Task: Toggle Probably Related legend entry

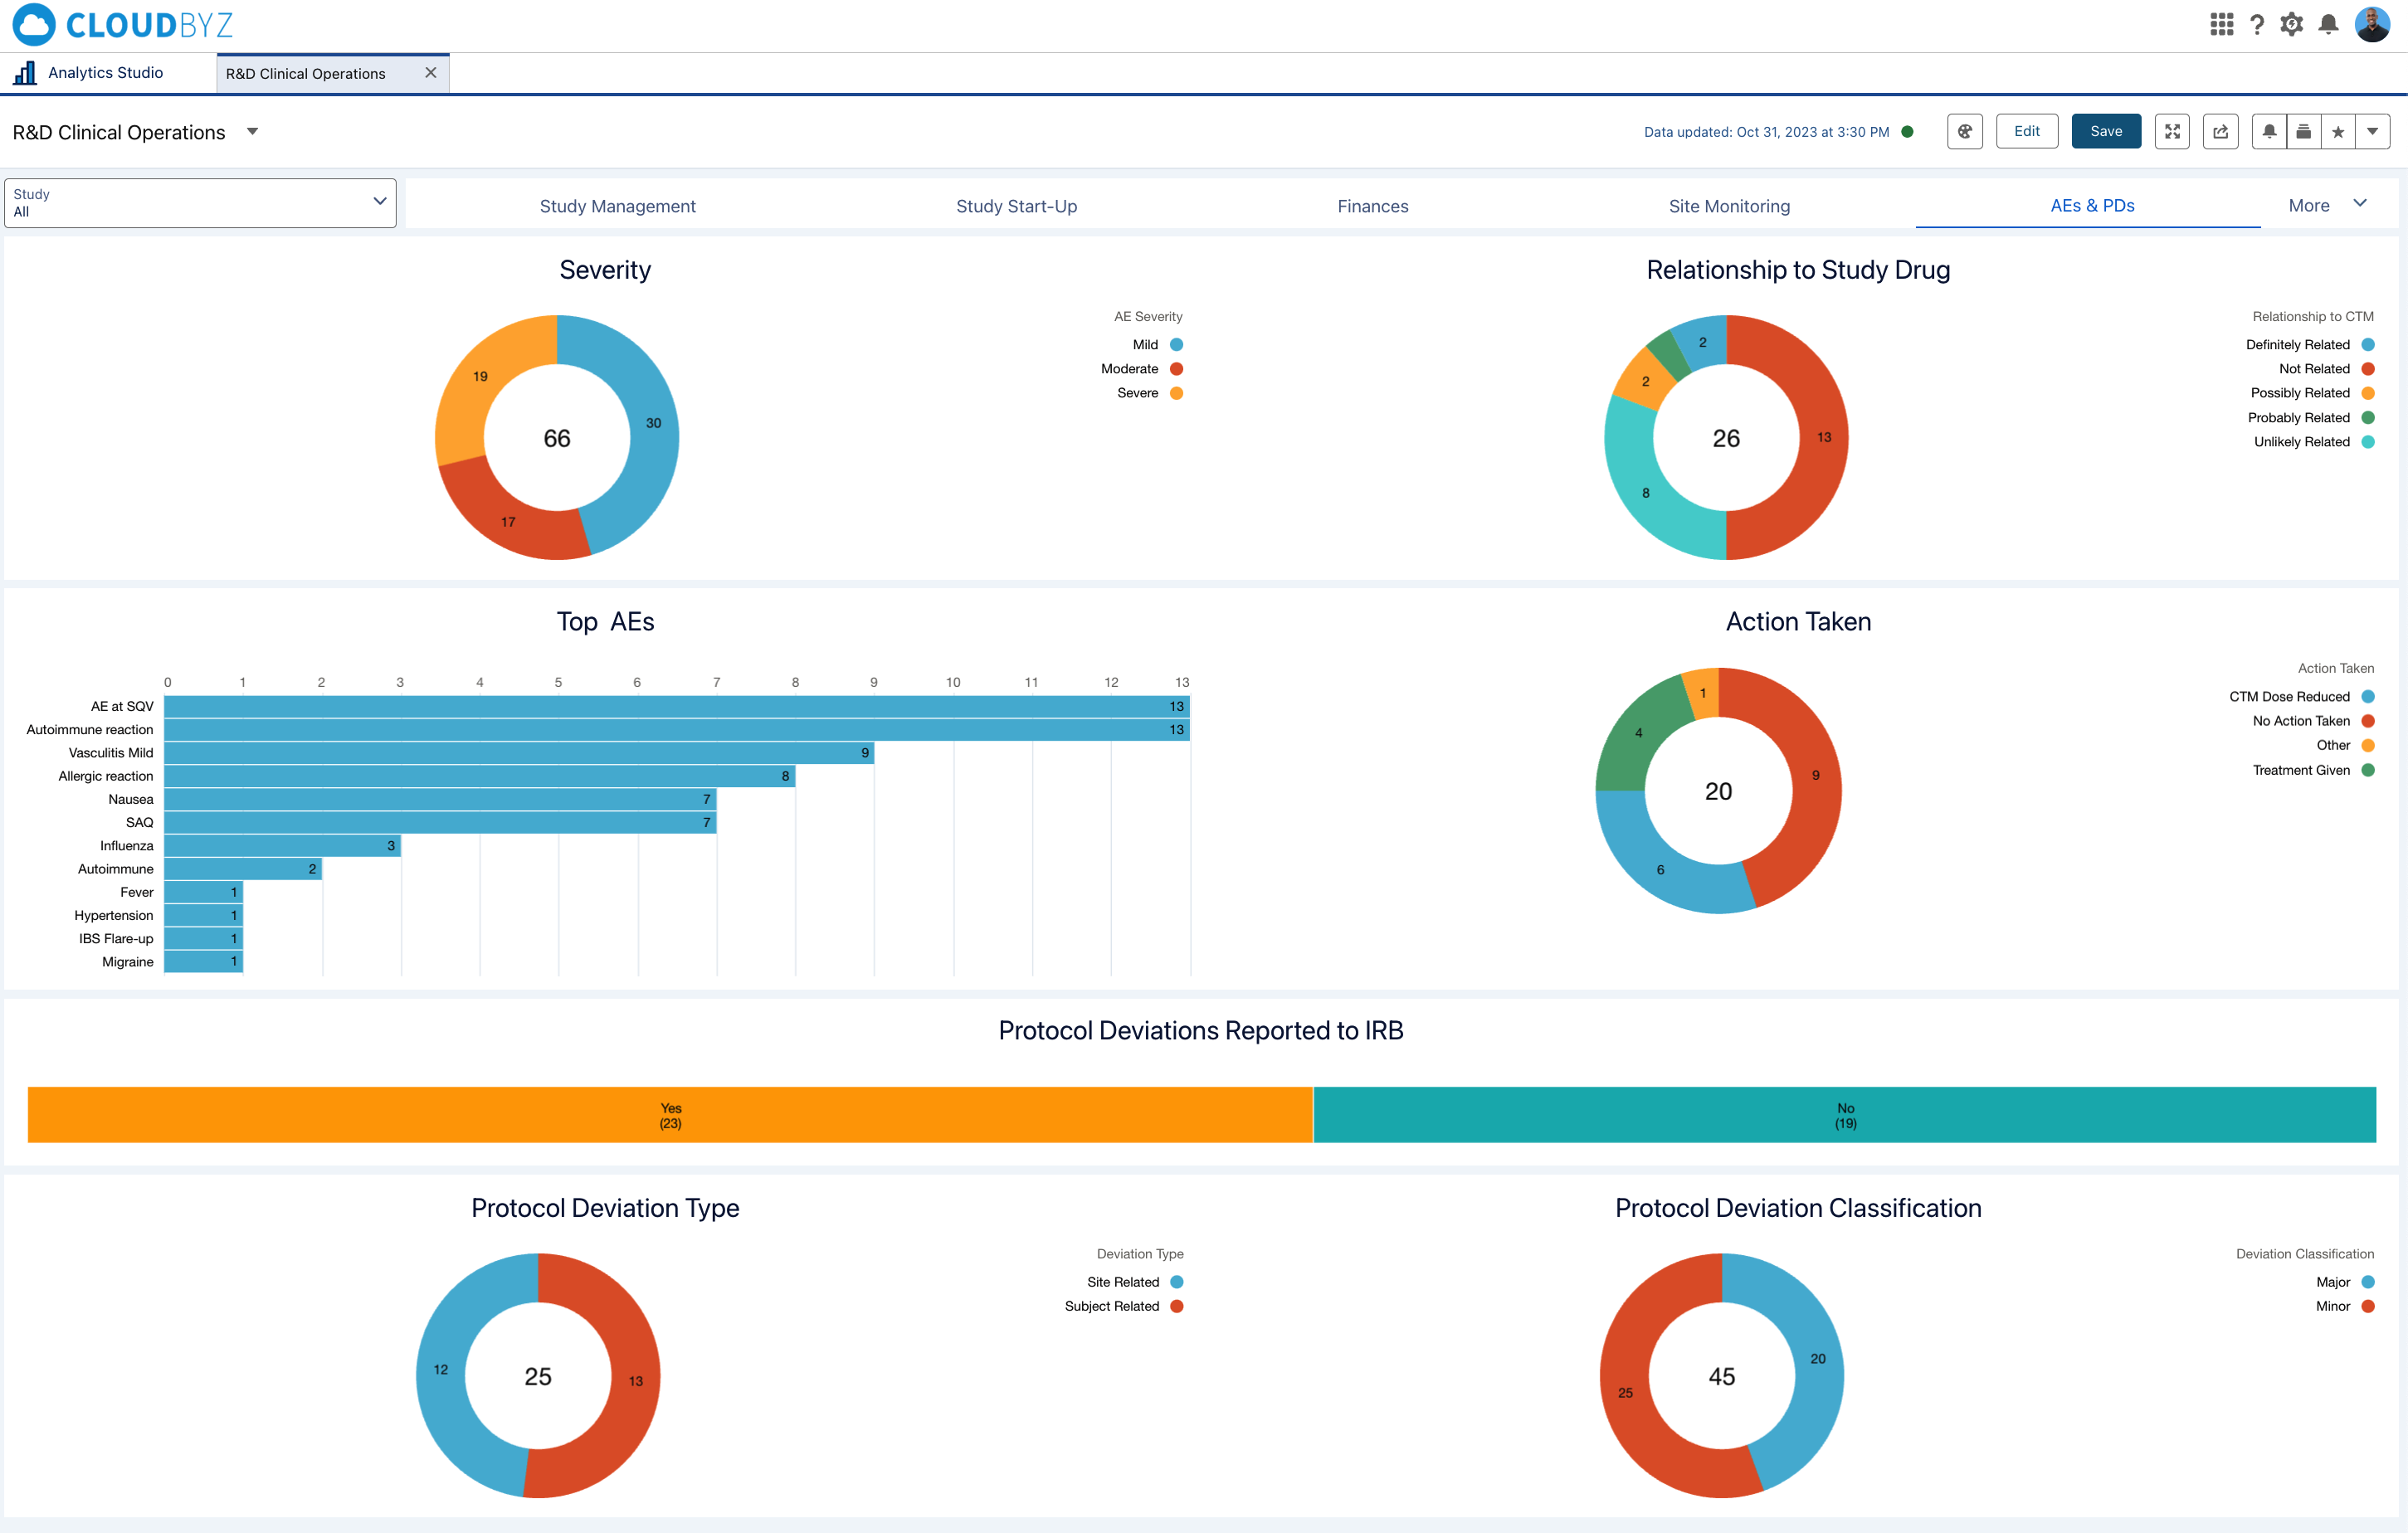Action: click(x=2310, y=417)
